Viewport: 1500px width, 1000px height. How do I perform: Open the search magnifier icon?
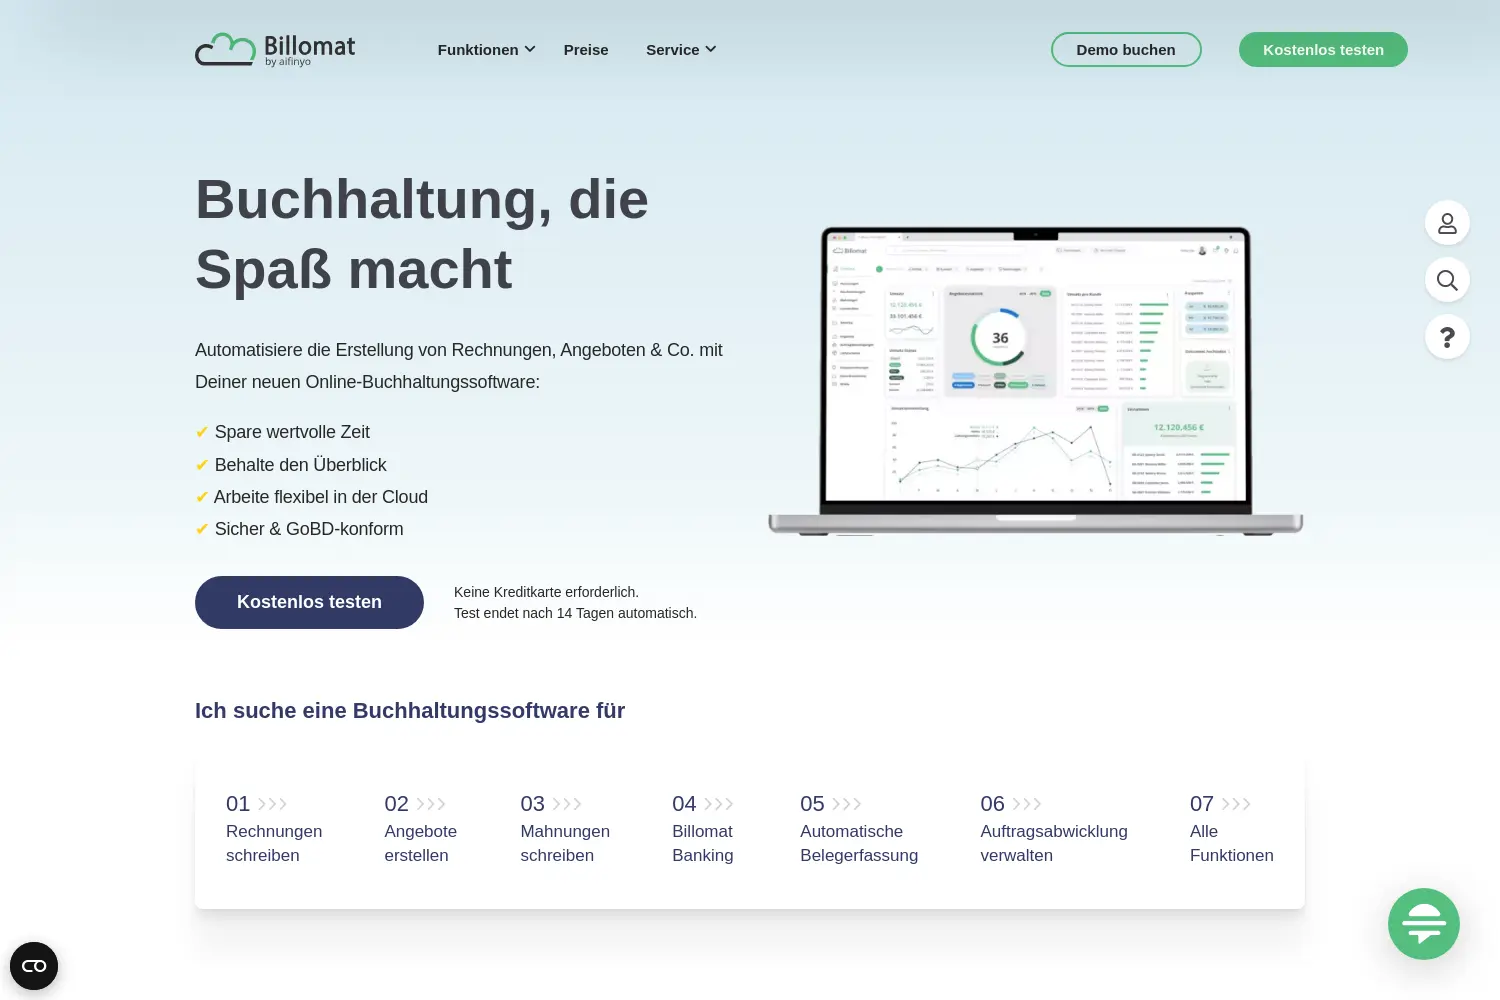pos(1447,280)
